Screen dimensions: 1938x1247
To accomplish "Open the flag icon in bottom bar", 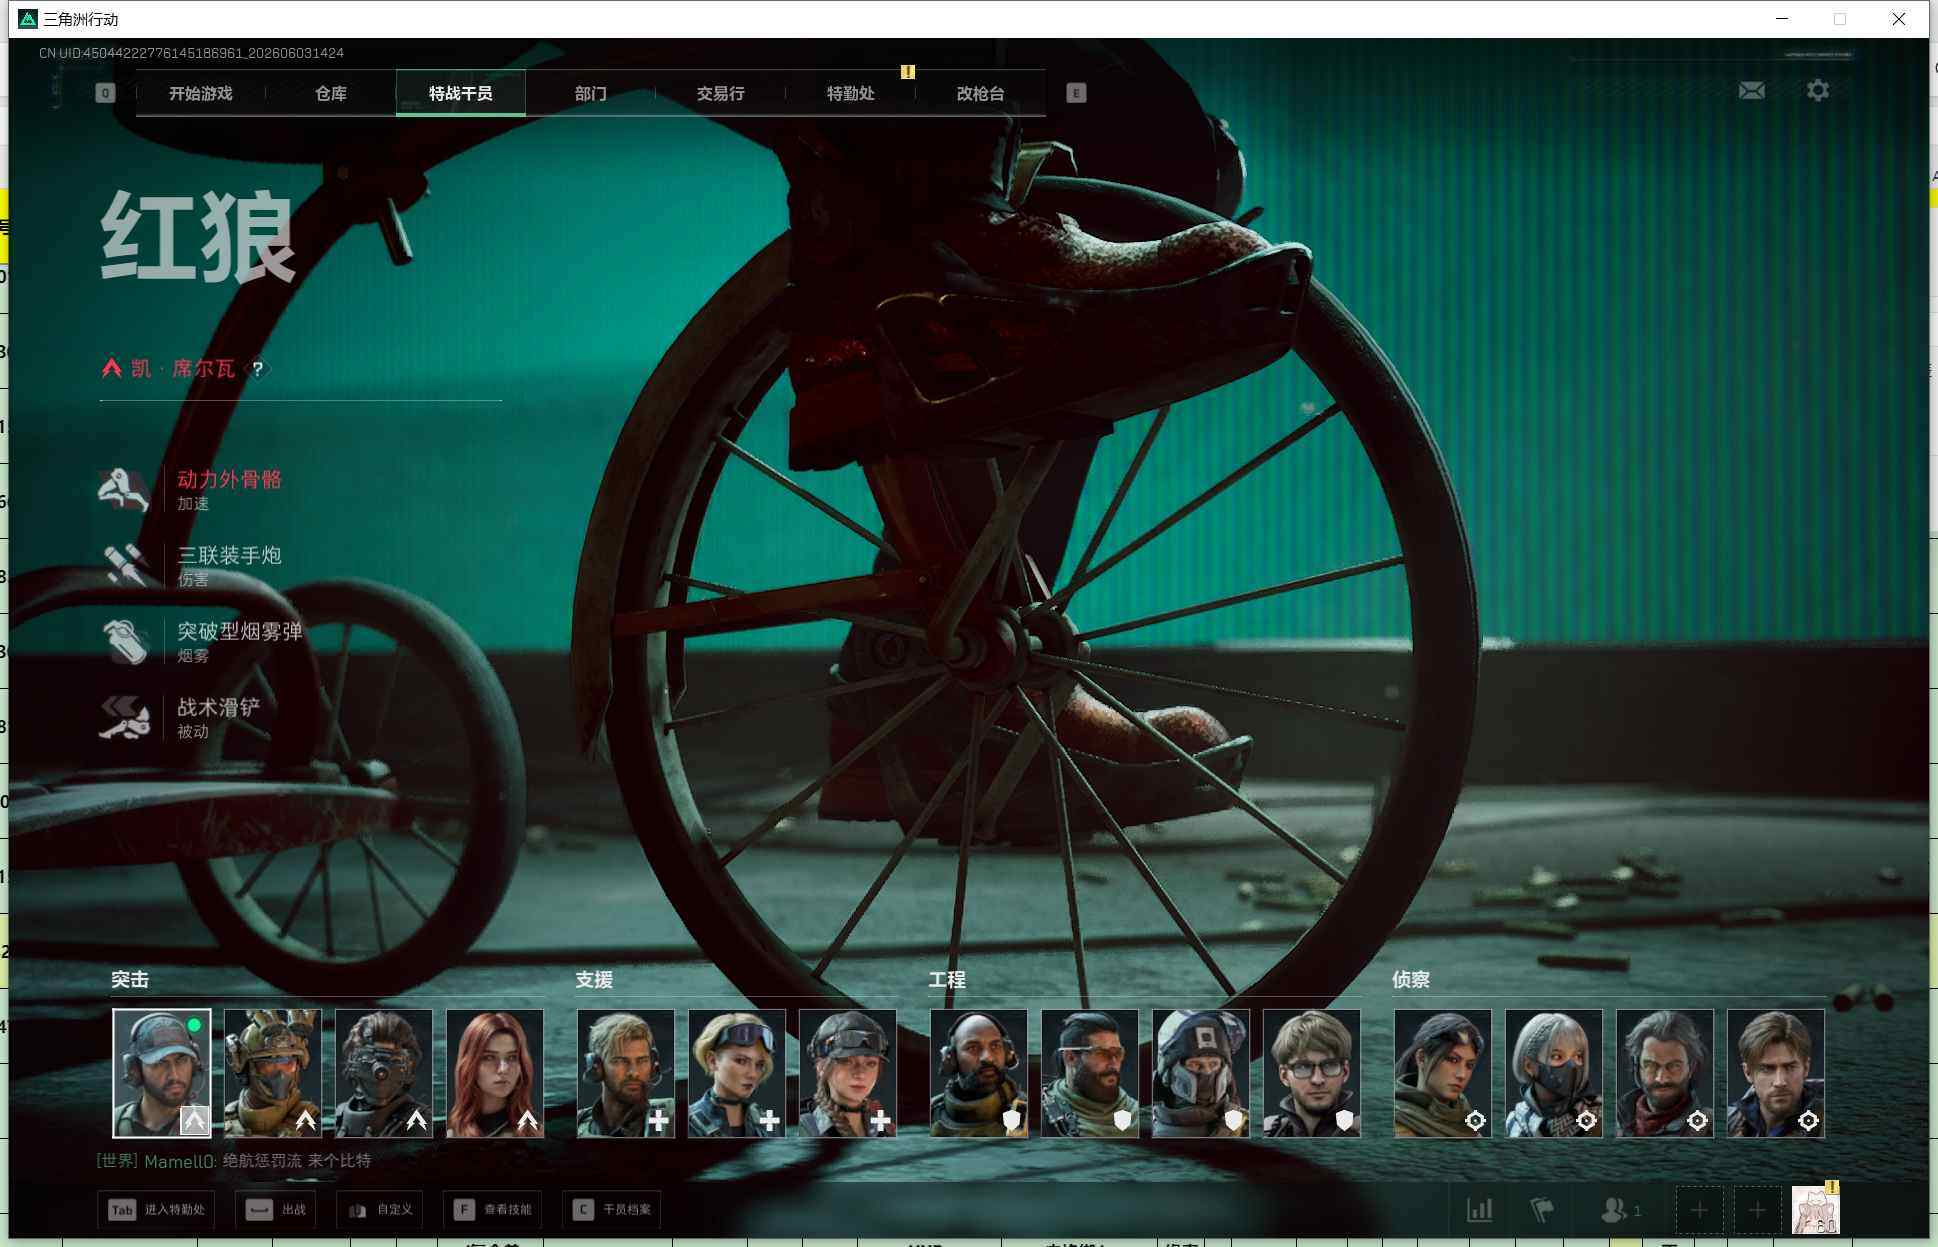I will (1543, 1210).
